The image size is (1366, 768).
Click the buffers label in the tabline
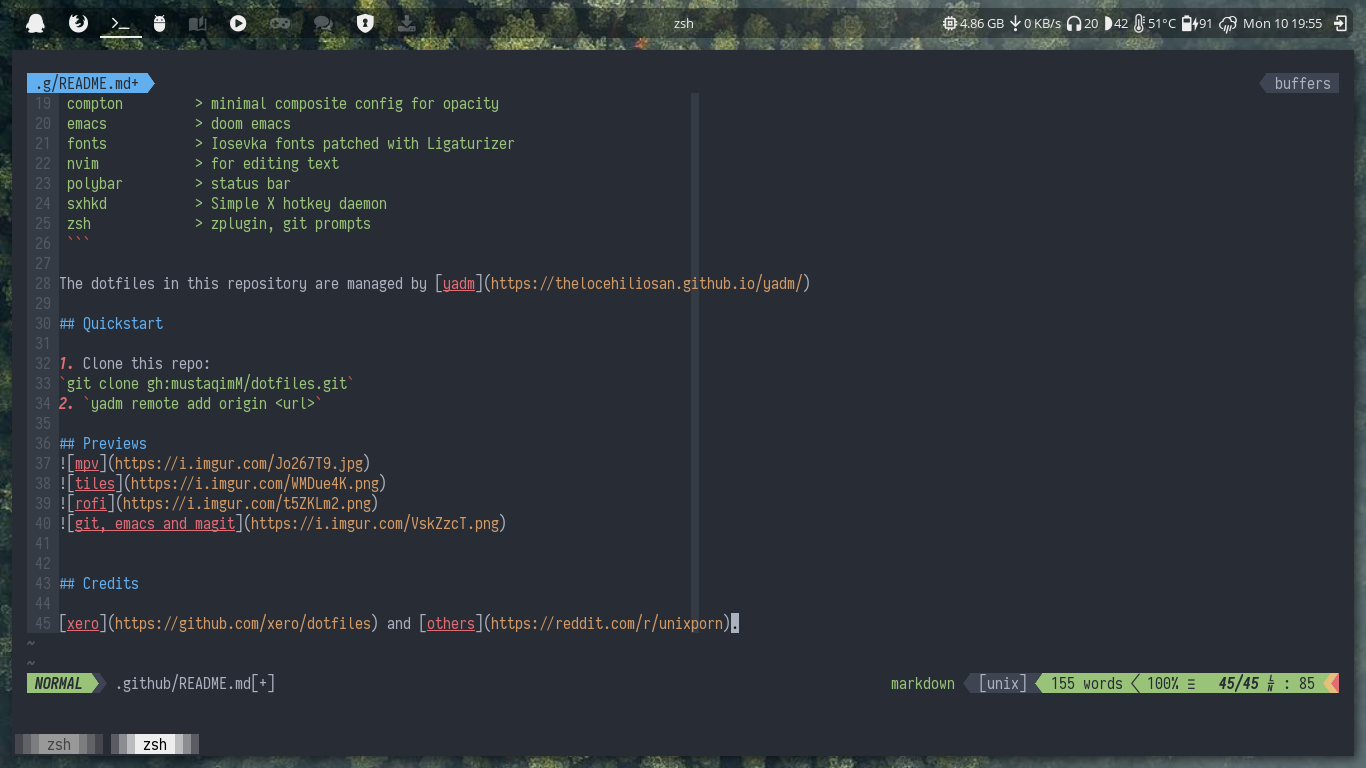click(x=1302, y=83)
